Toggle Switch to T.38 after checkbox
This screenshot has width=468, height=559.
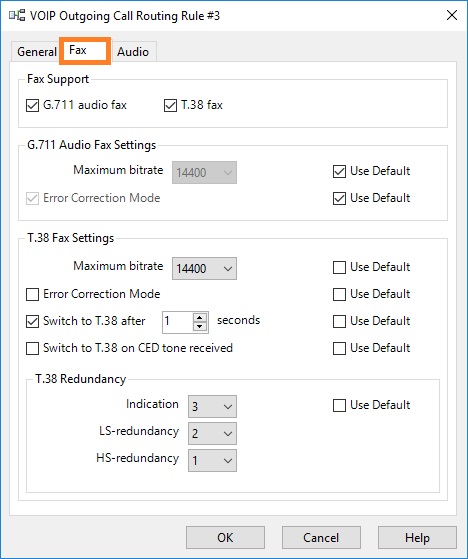coord(32,322)
